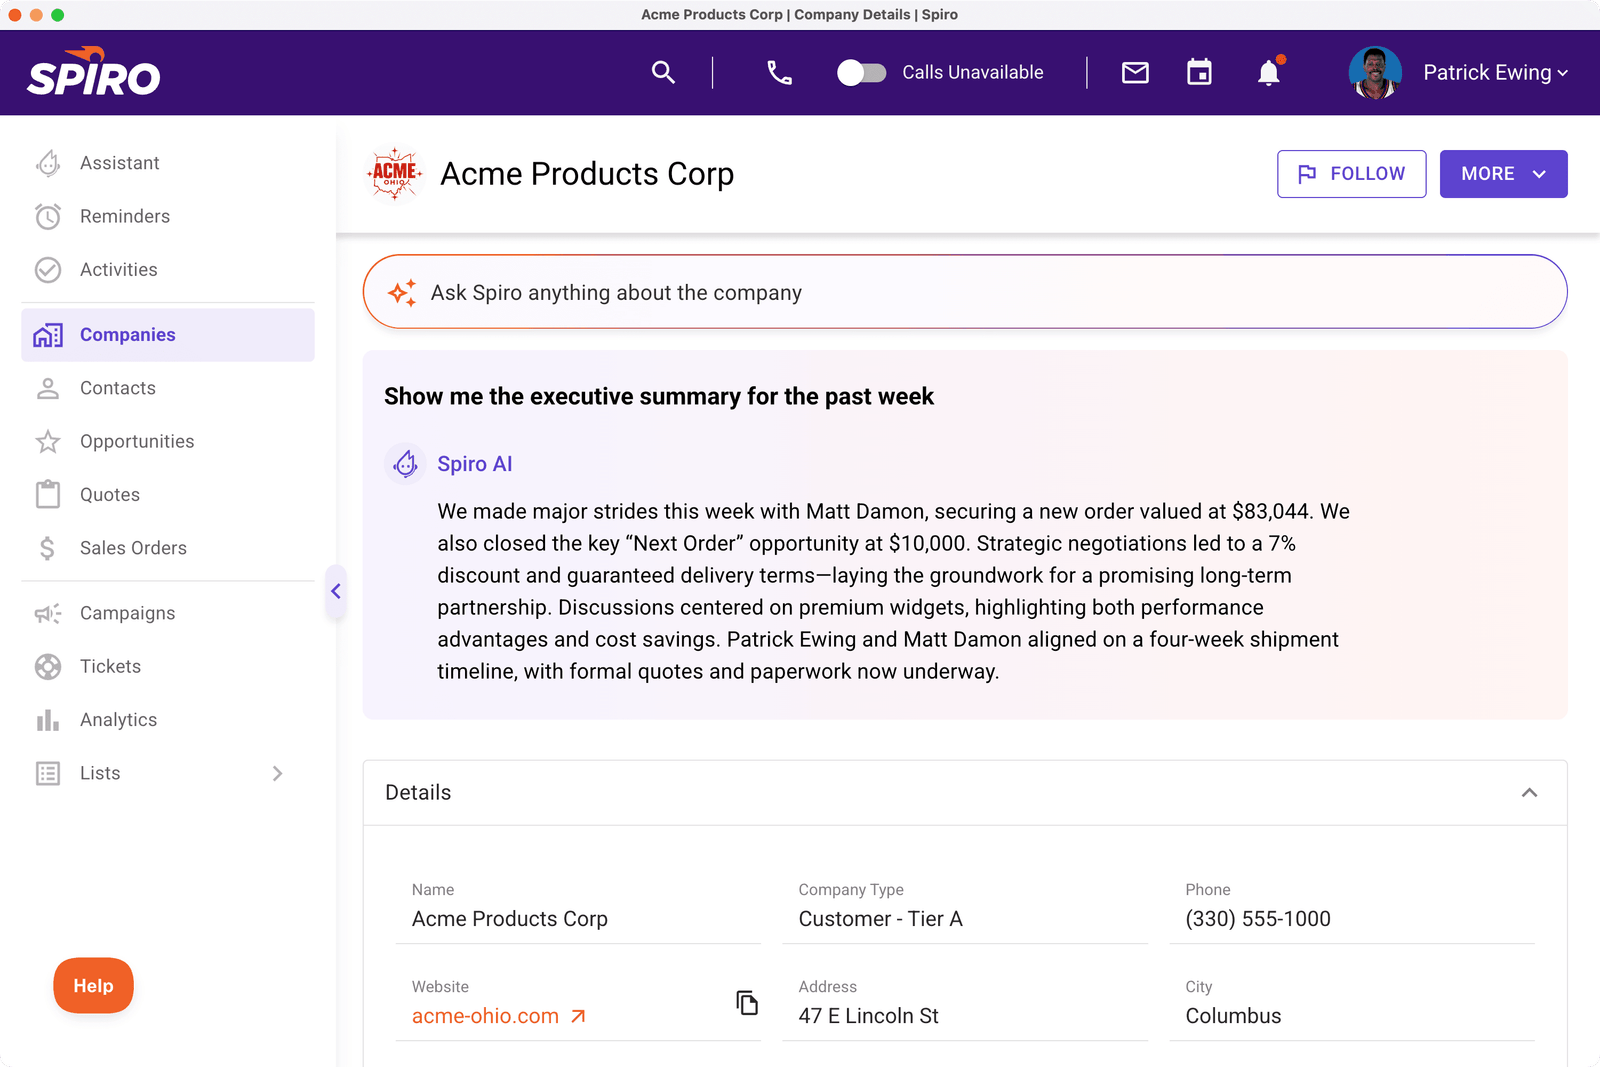
Task: Open the Activities section
Action: click(168, 270)
